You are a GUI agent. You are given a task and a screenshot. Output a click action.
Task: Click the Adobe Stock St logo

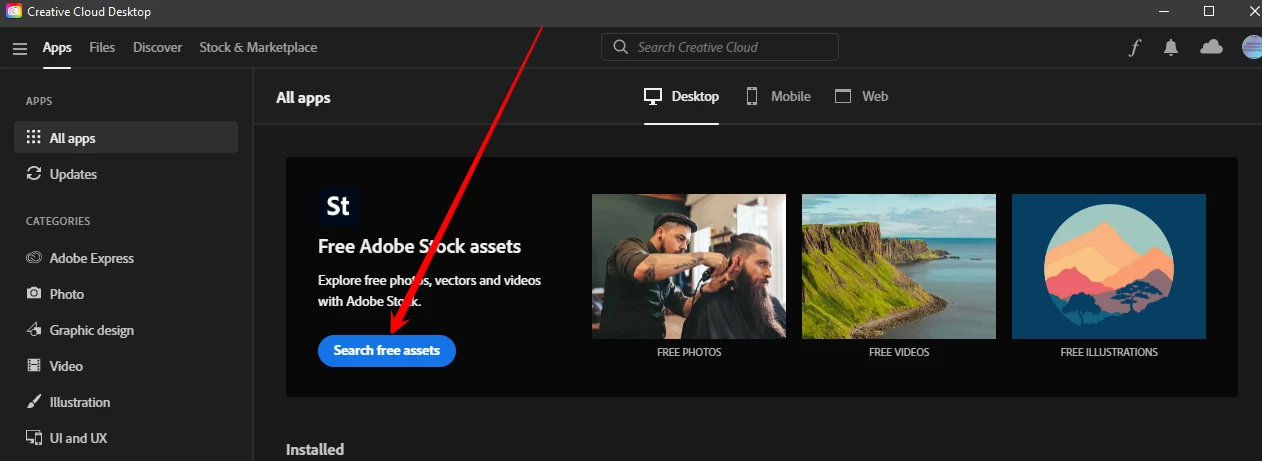coord(338,206)
